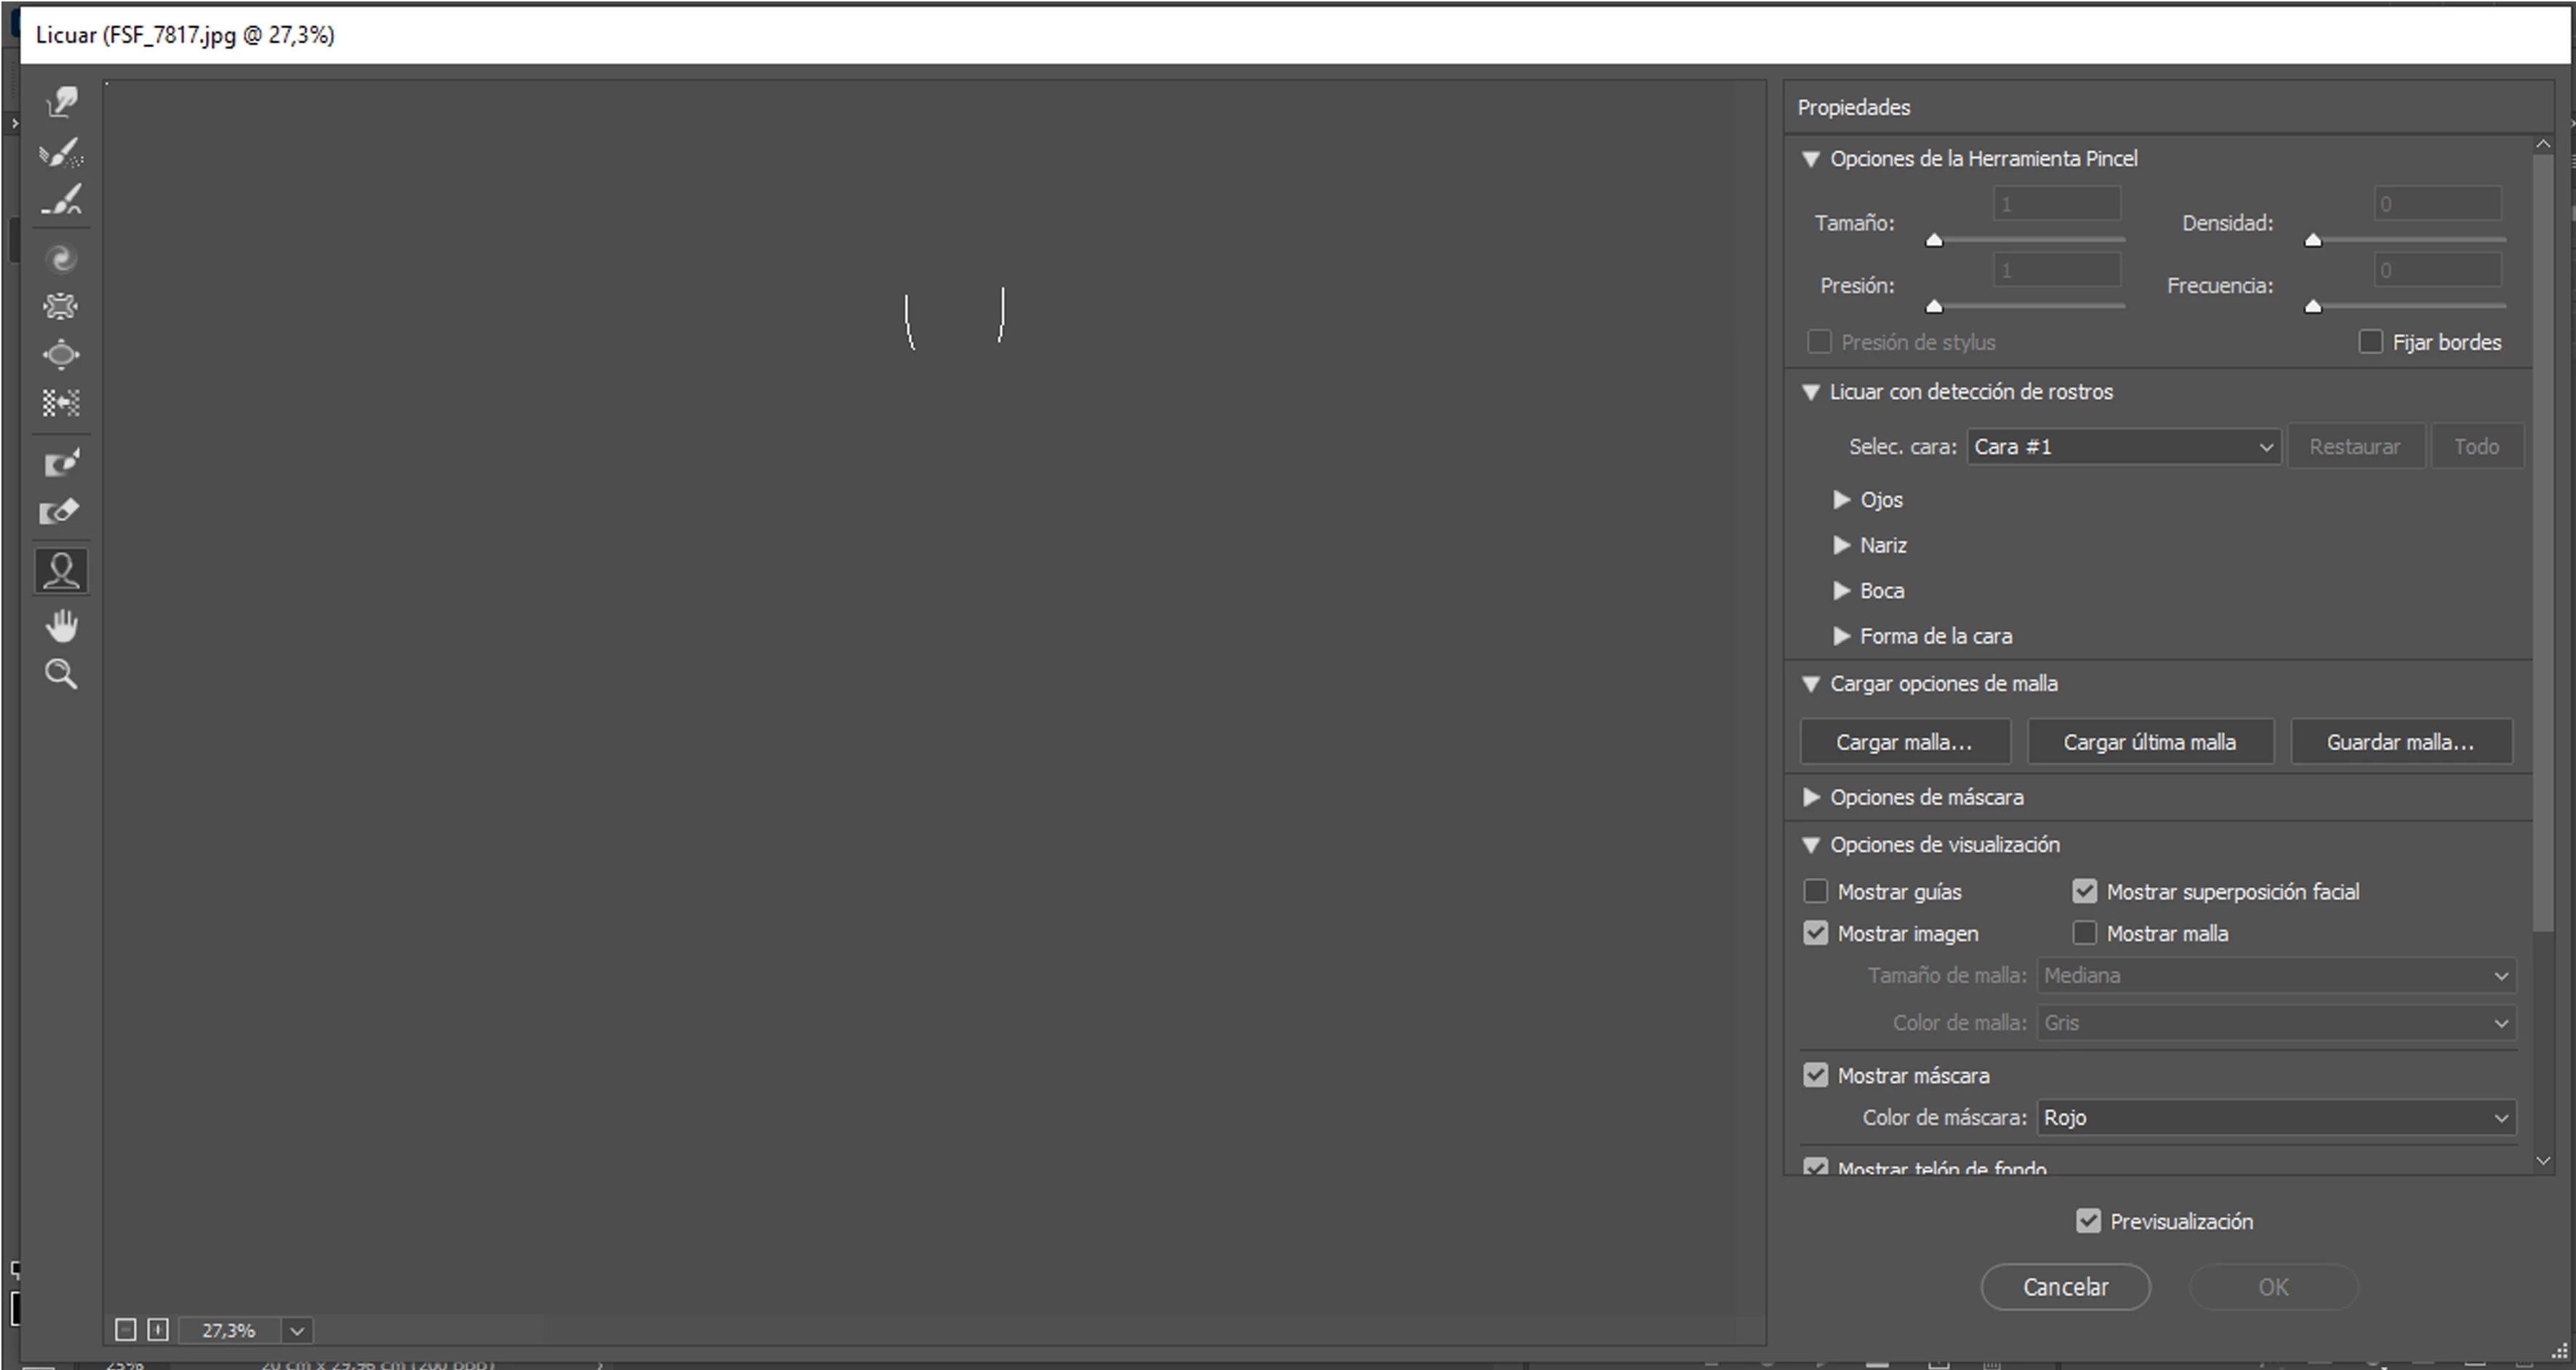Screen dimensions: 2576x1370
Task: Select the Twirl Clockwise tool
Action: coord(61,259)
